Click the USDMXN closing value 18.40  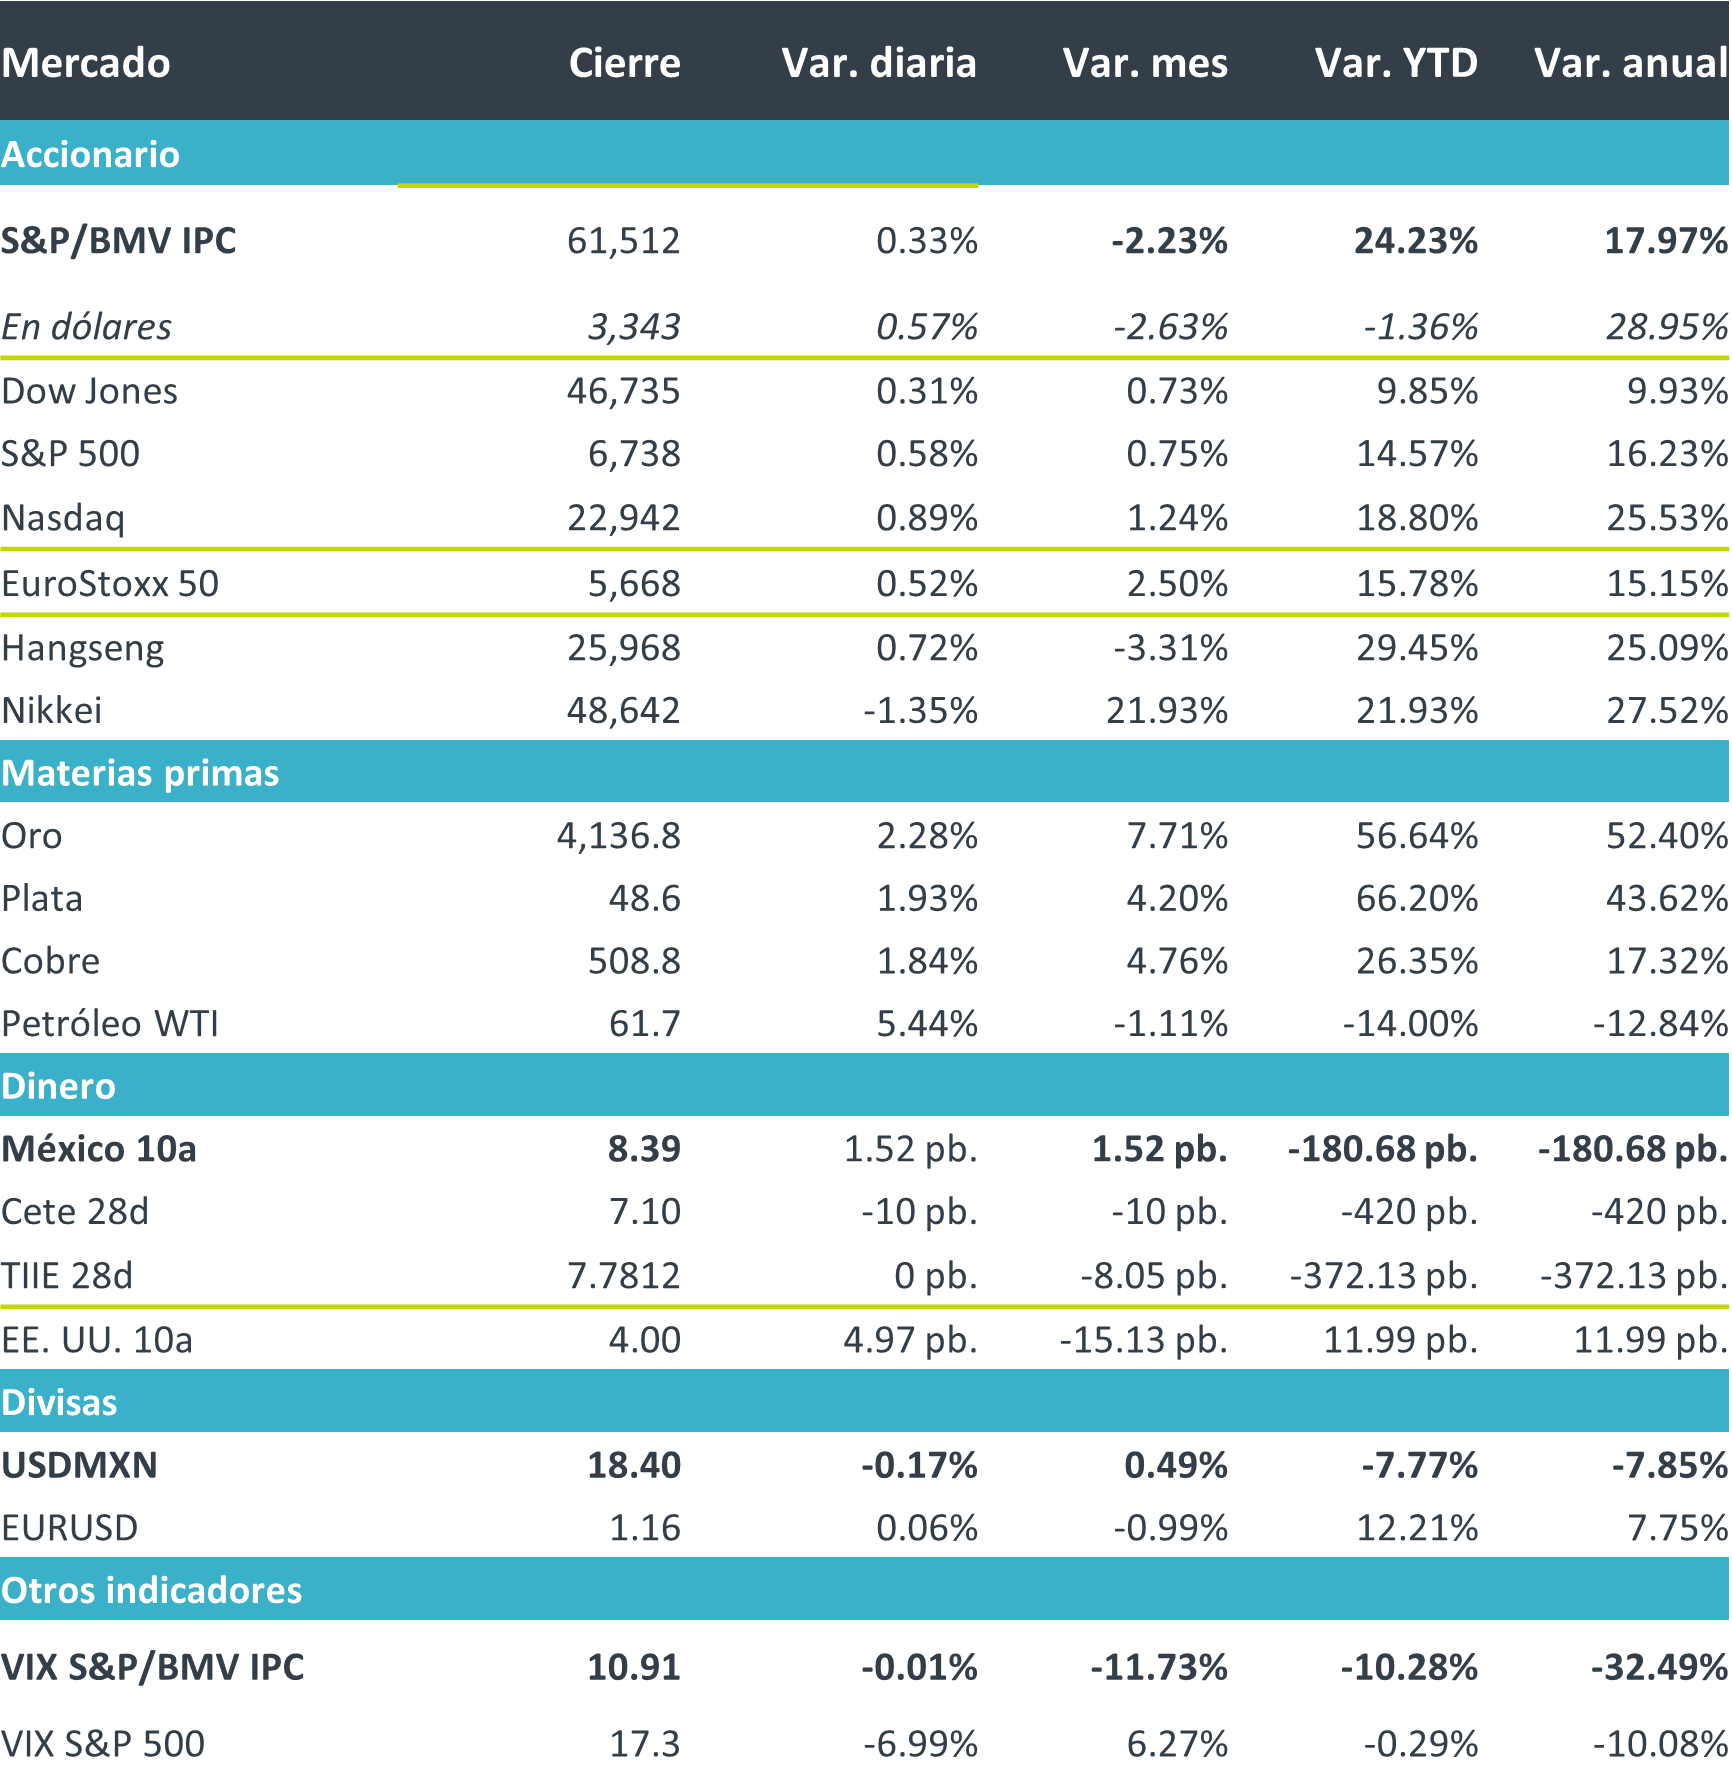[633, 1465]
